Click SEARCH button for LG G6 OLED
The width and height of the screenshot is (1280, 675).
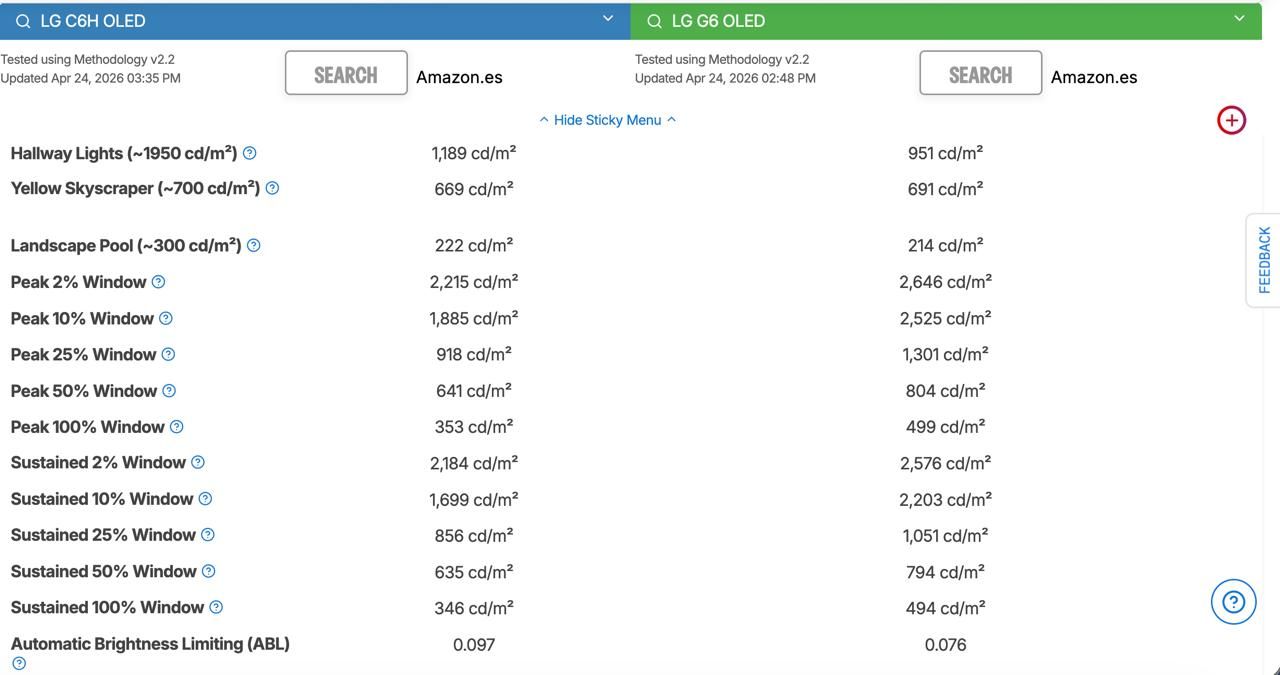tap(980, 74)
